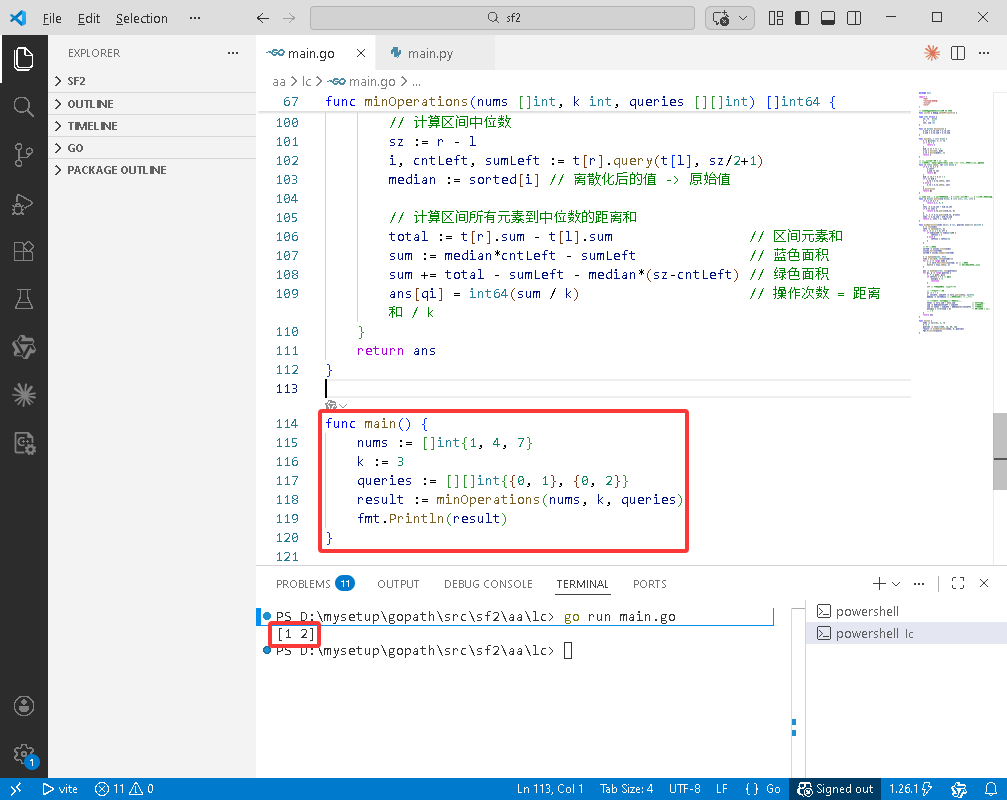Viewport: 1007px width, 800px height.
Task: Open the Search view in activity bar
Action: 24,107
